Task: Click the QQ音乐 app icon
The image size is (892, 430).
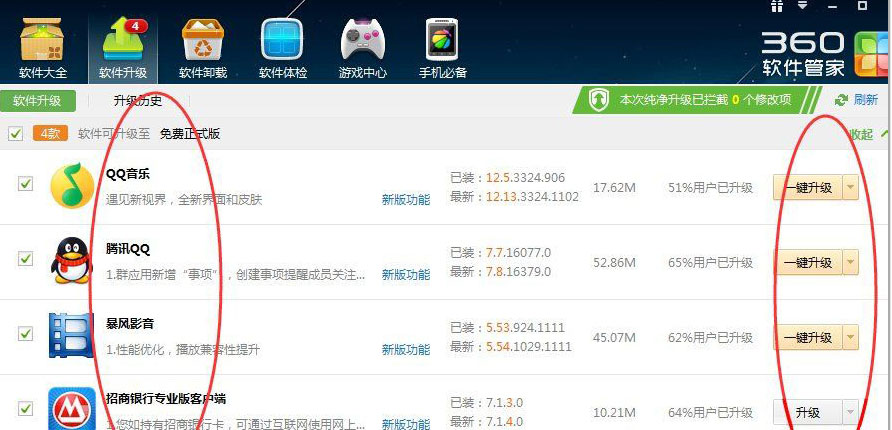Action: tap(72, 185)
